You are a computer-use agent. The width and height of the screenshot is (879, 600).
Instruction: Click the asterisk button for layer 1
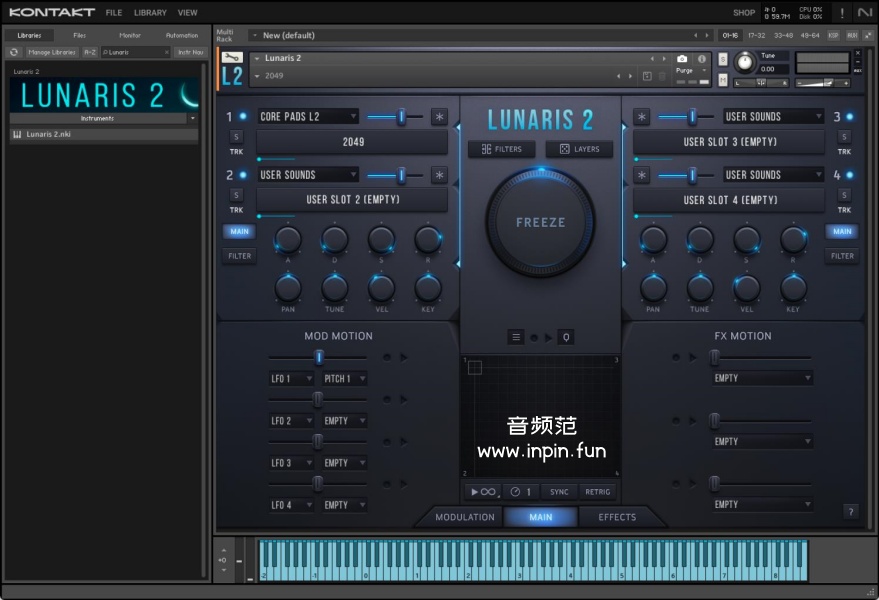[439, 117]
